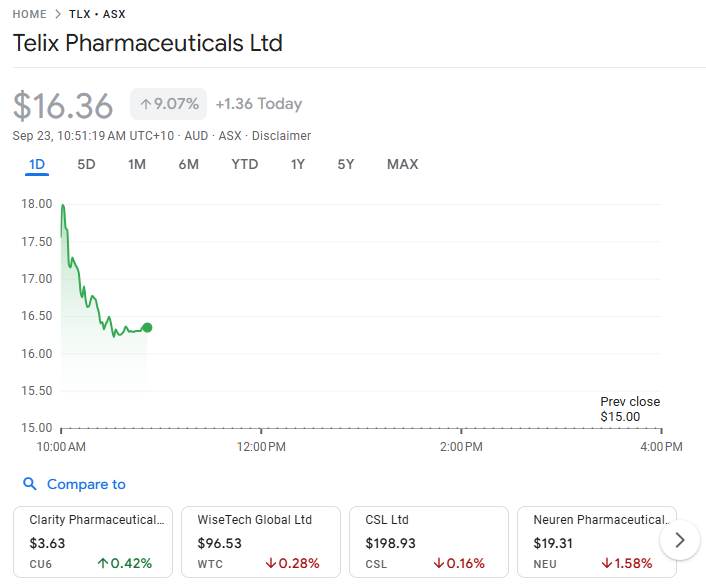Open the WiseTech Global Ltd card

coord(261,541)
